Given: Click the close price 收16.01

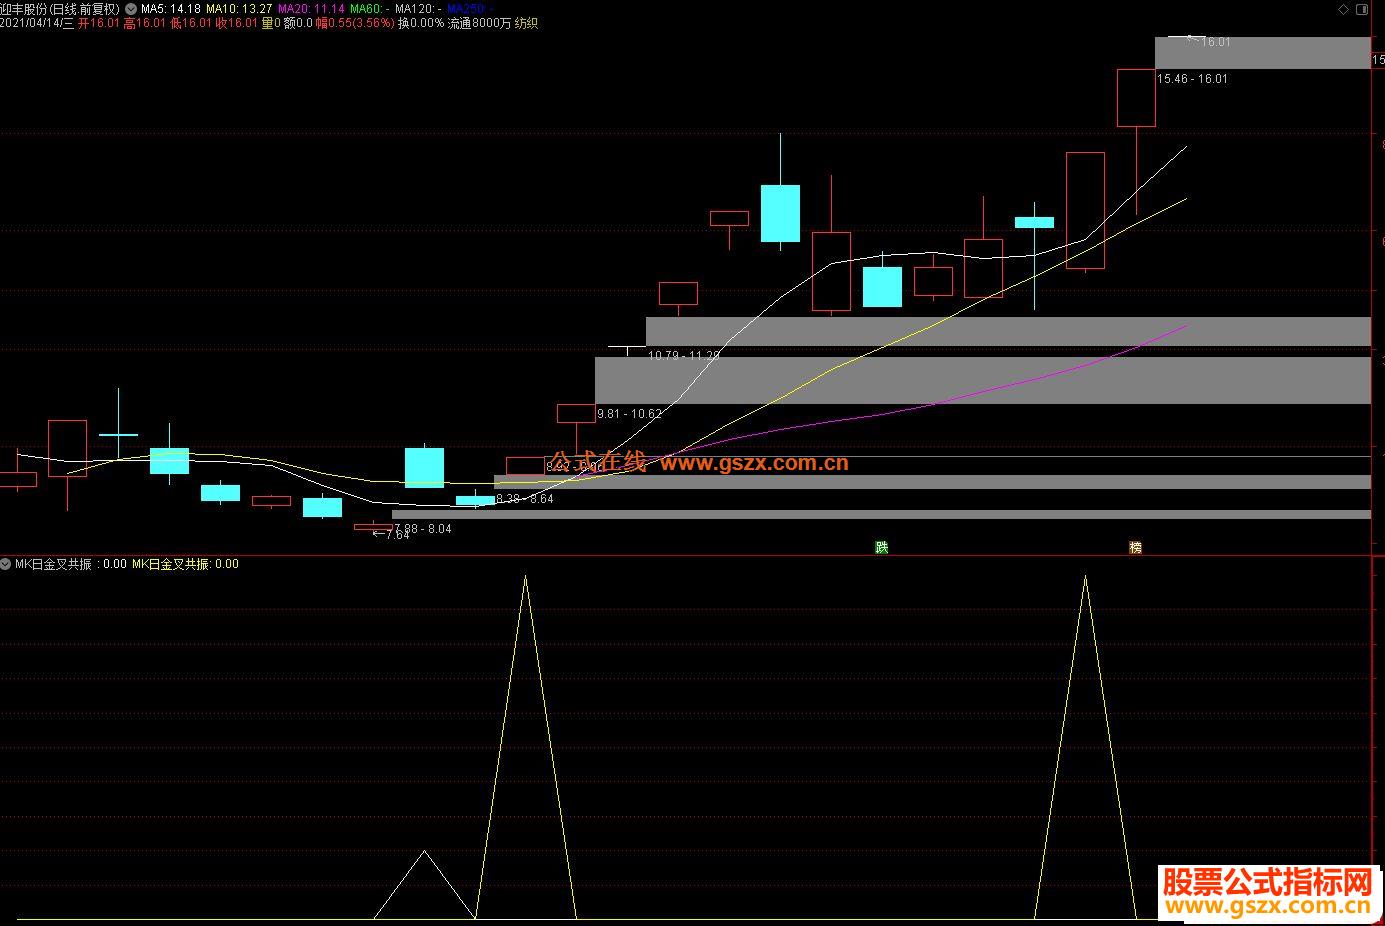Looking at the screenshot, I should (237, 23).
